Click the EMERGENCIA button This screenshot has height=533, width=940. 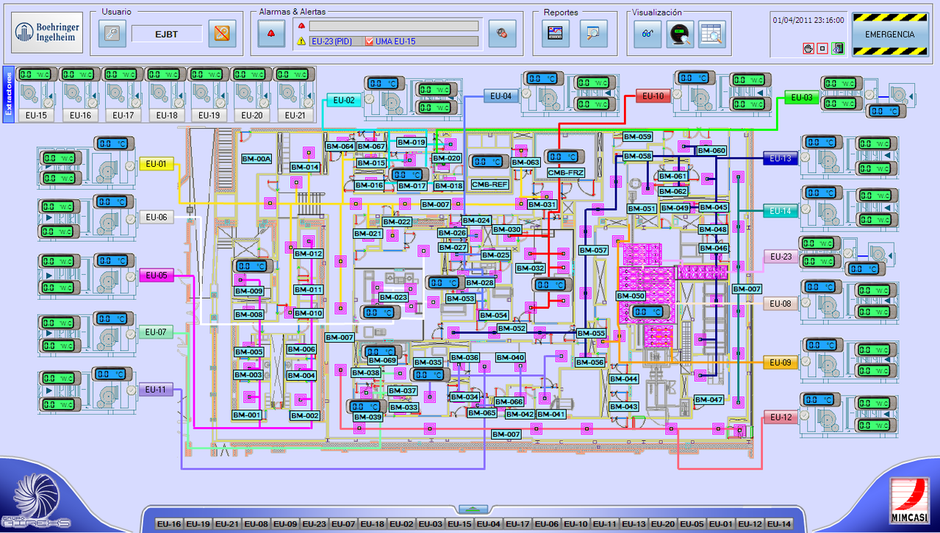[890, 34]
